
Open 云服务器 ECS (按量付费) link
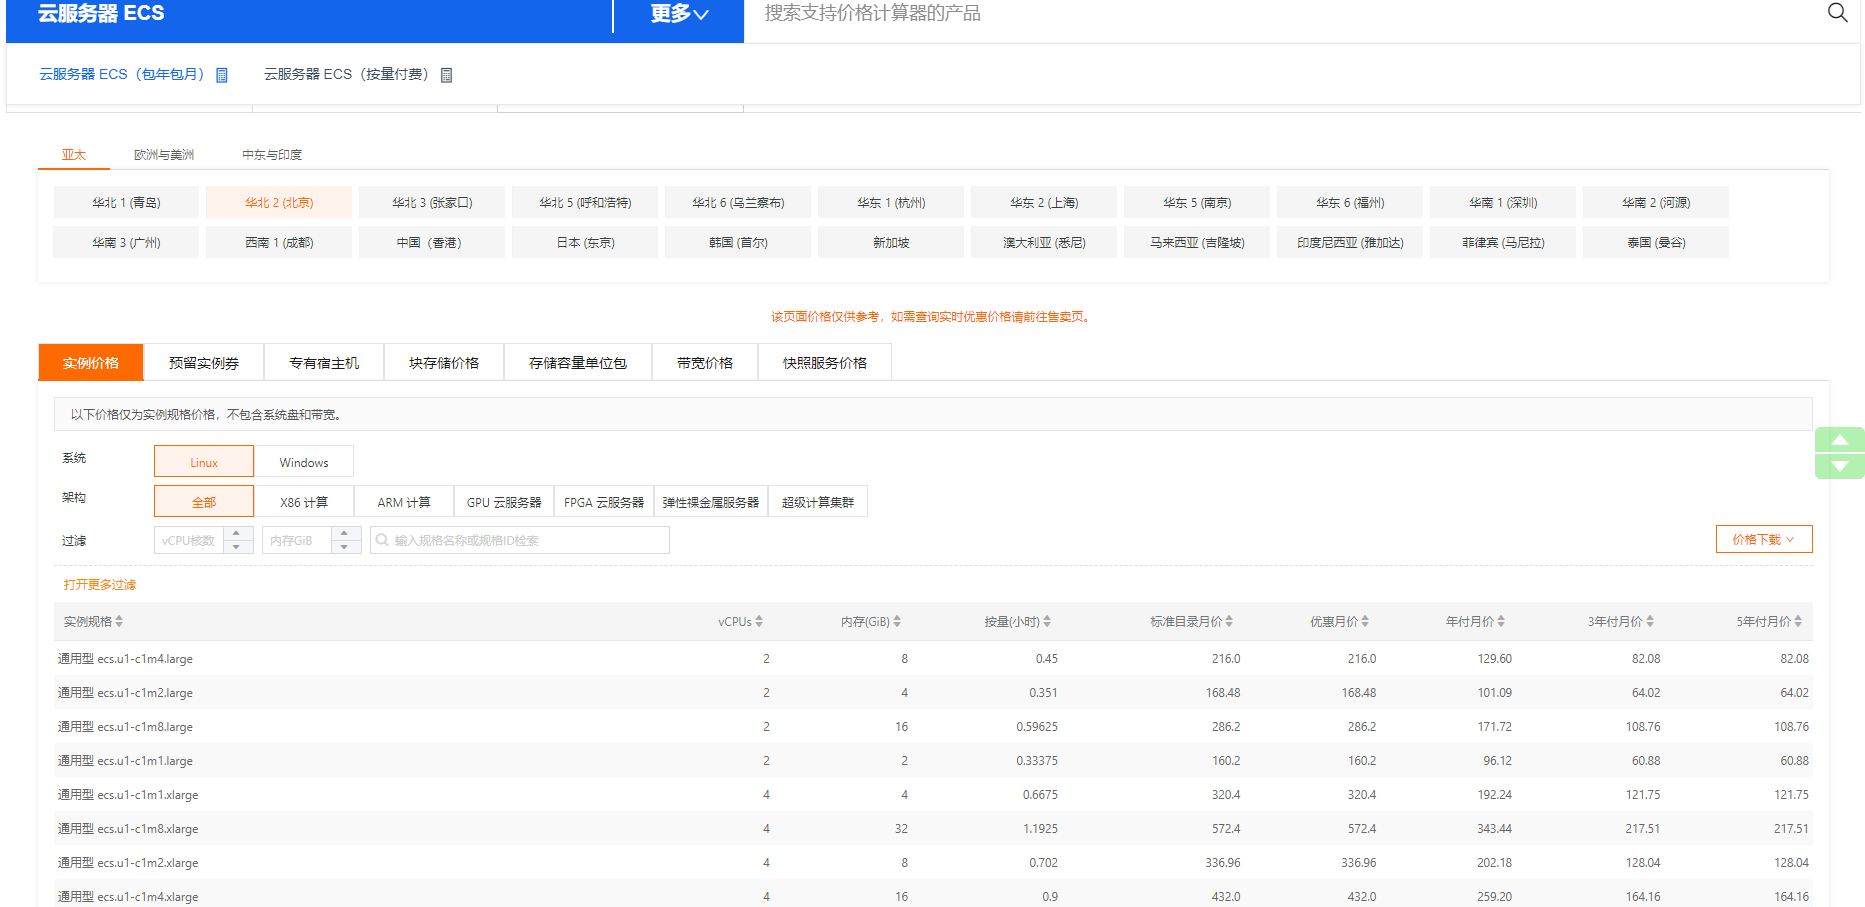(x=346, y=74)
